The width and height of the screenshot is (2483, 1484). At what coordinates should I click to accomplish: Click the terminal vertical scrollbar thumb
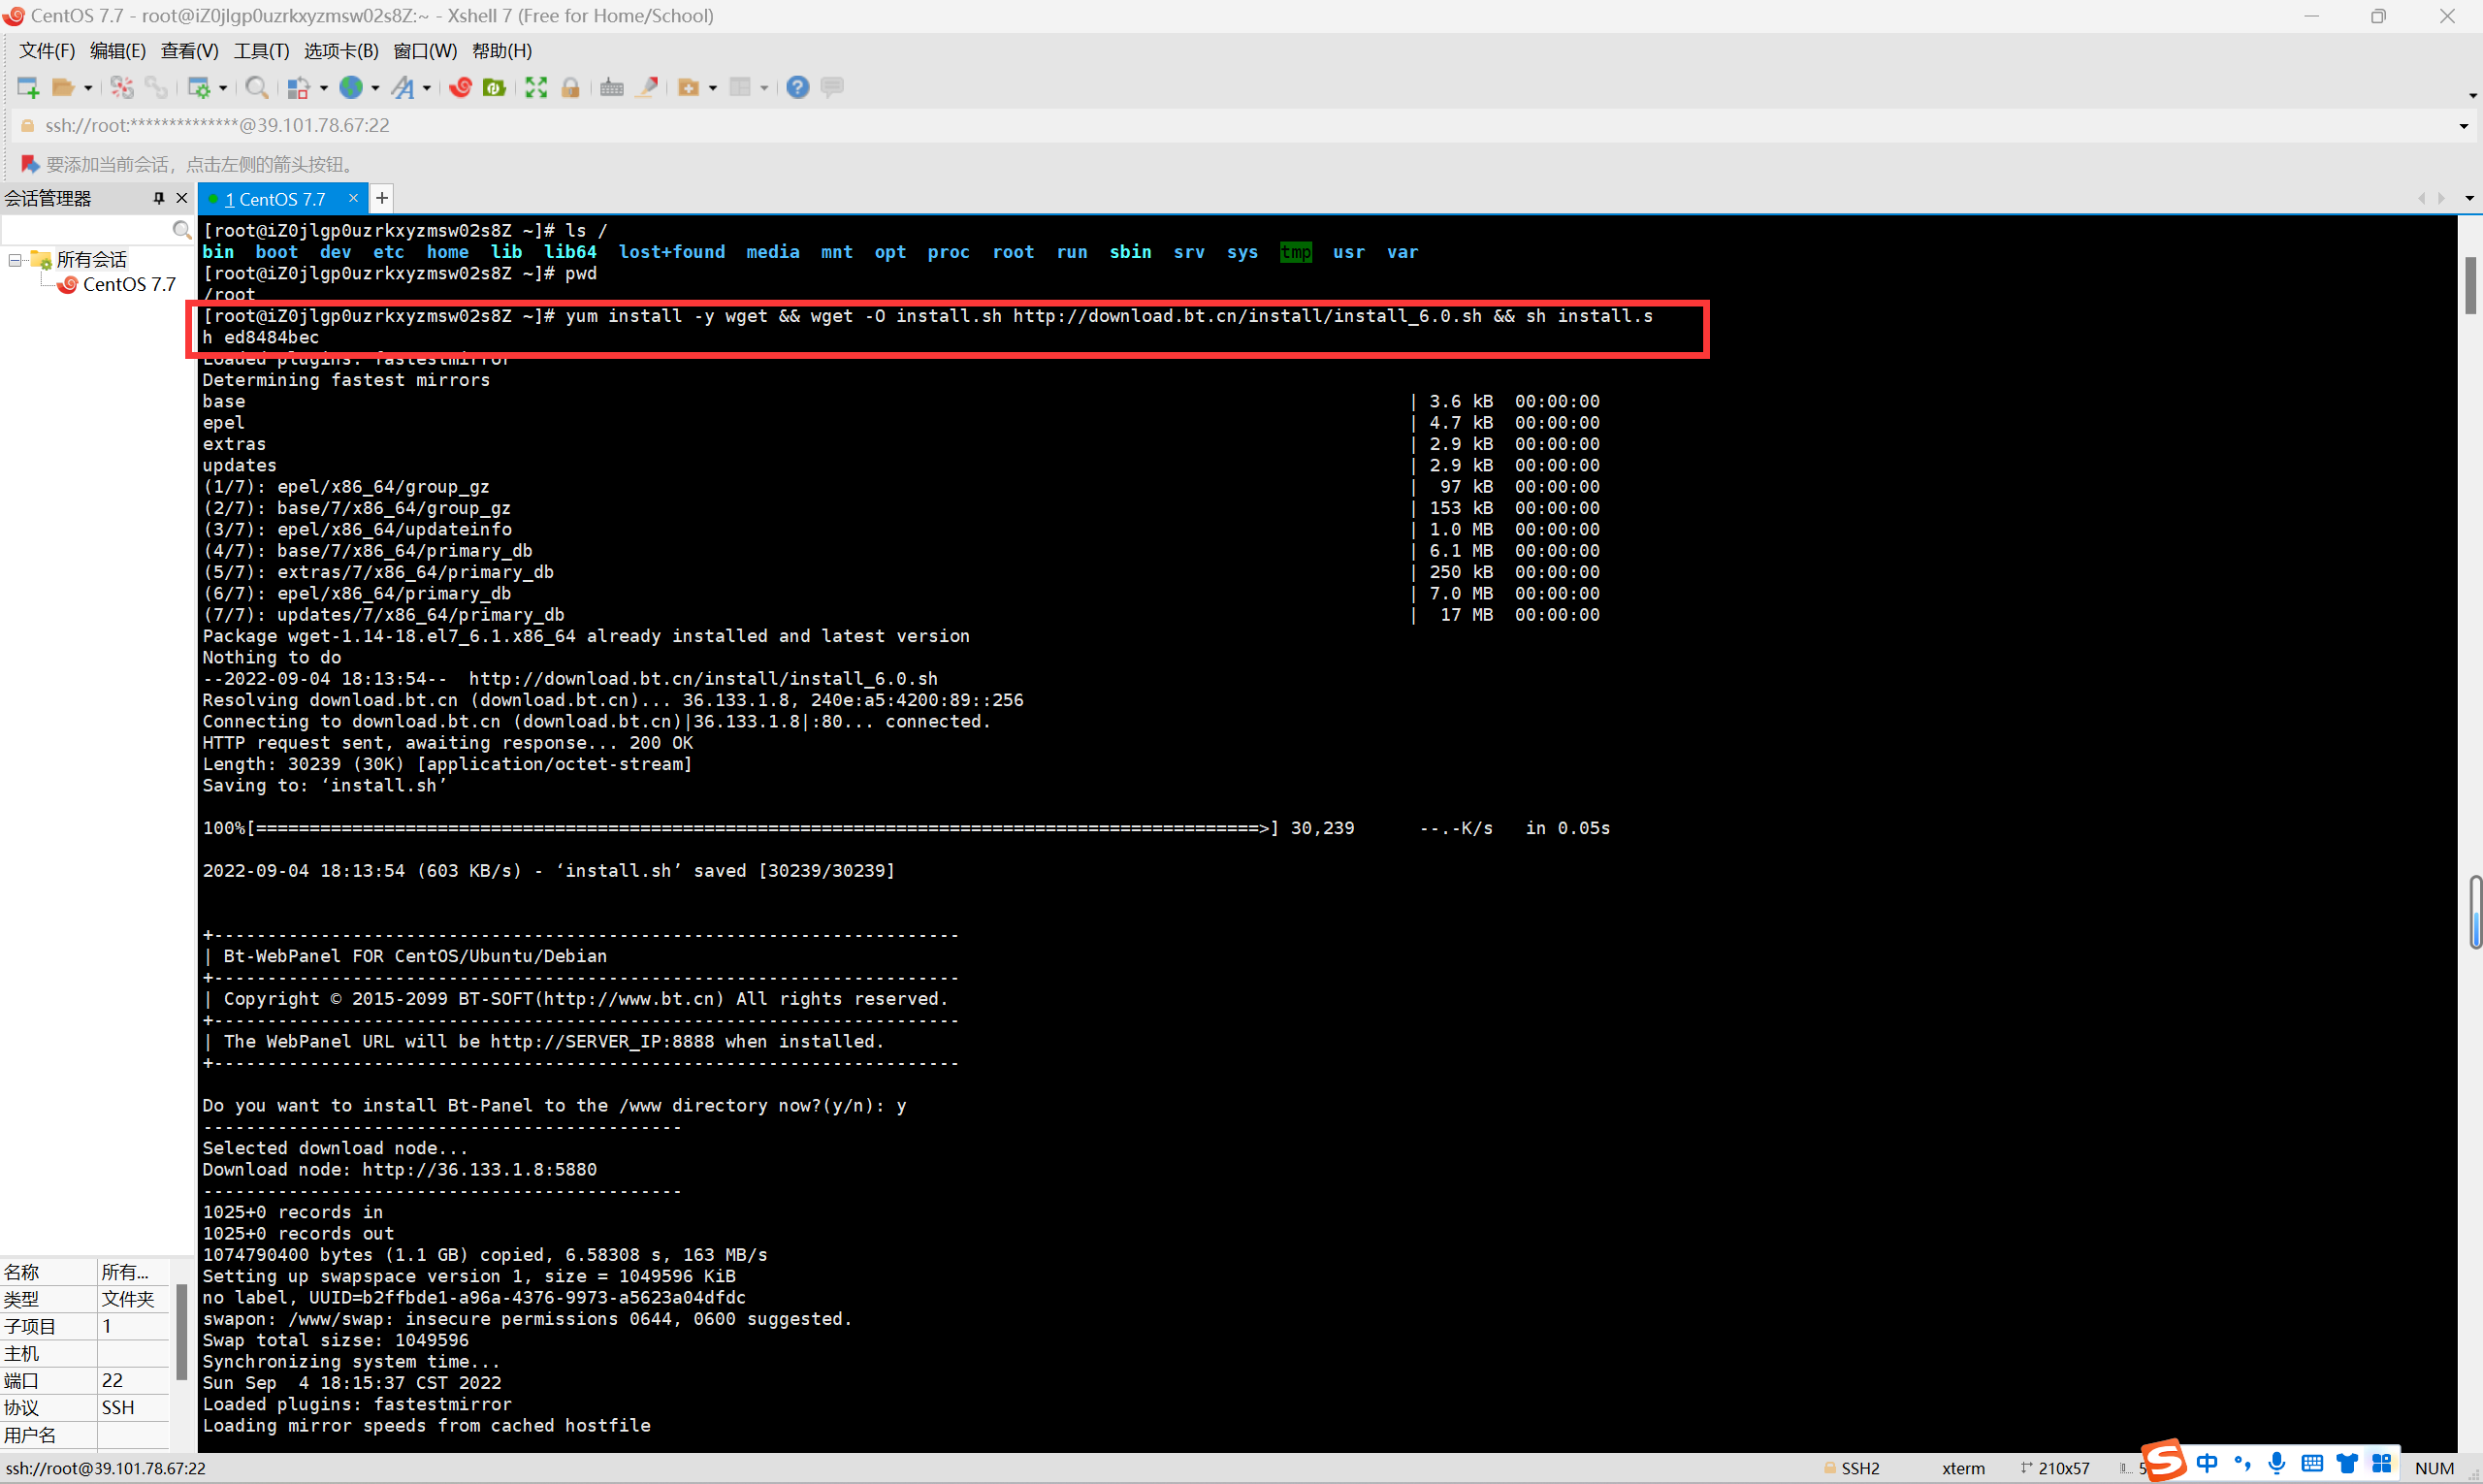2470,285
